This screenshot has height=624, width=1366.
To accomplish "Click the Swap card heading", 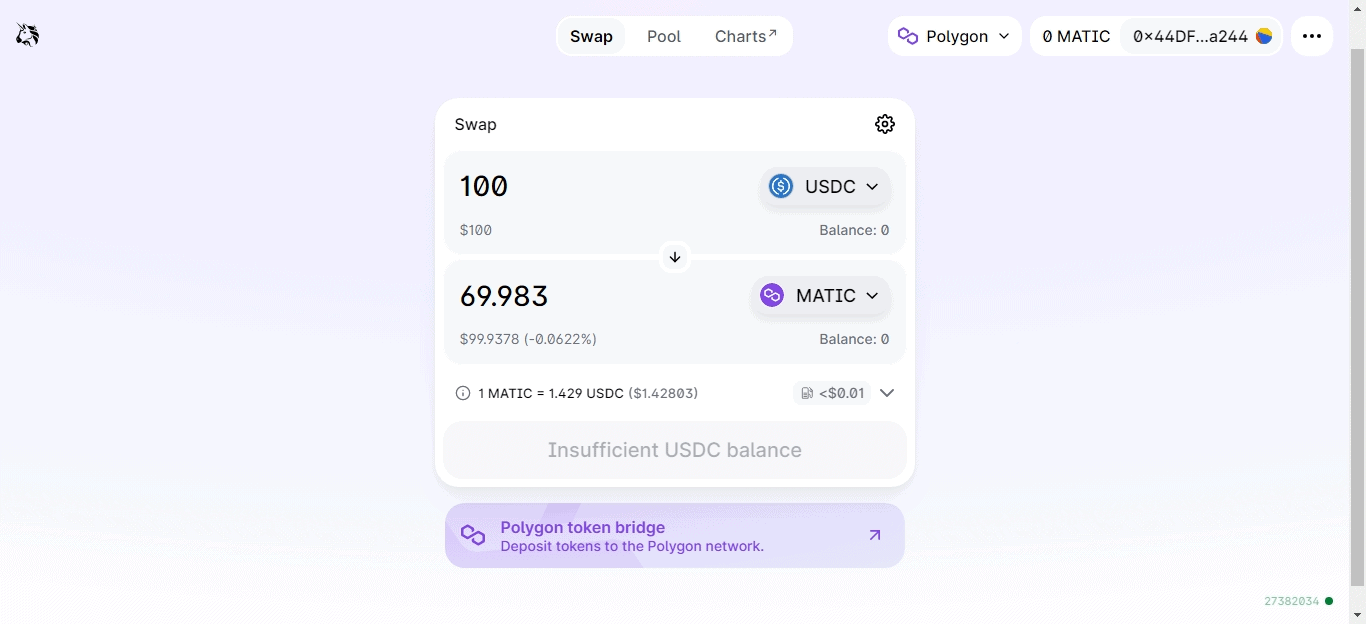I will (476, 124).
